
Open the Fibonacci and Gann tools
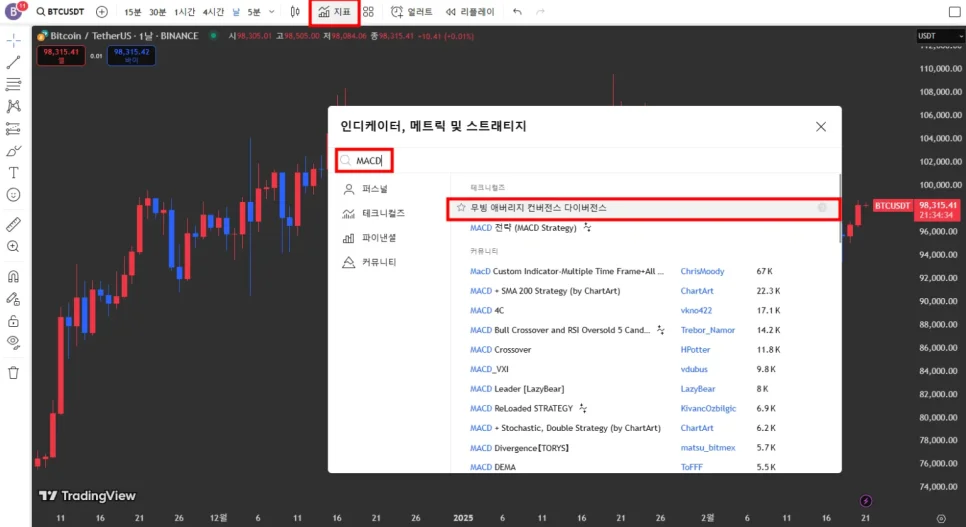coord(14,84)
